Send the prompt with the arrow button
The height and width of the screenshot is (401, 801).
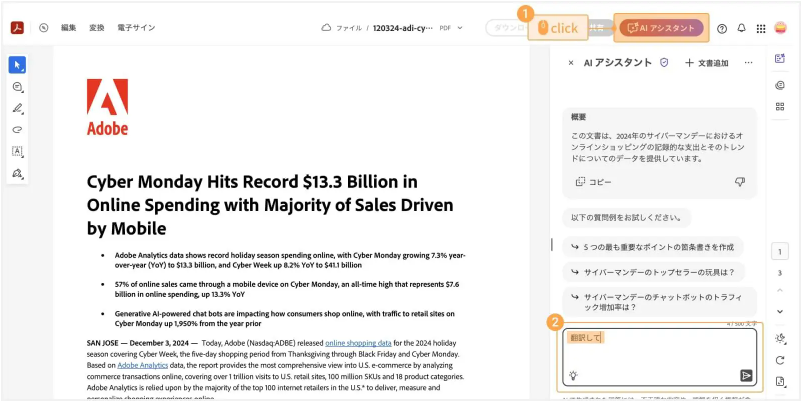pos(746,375)
